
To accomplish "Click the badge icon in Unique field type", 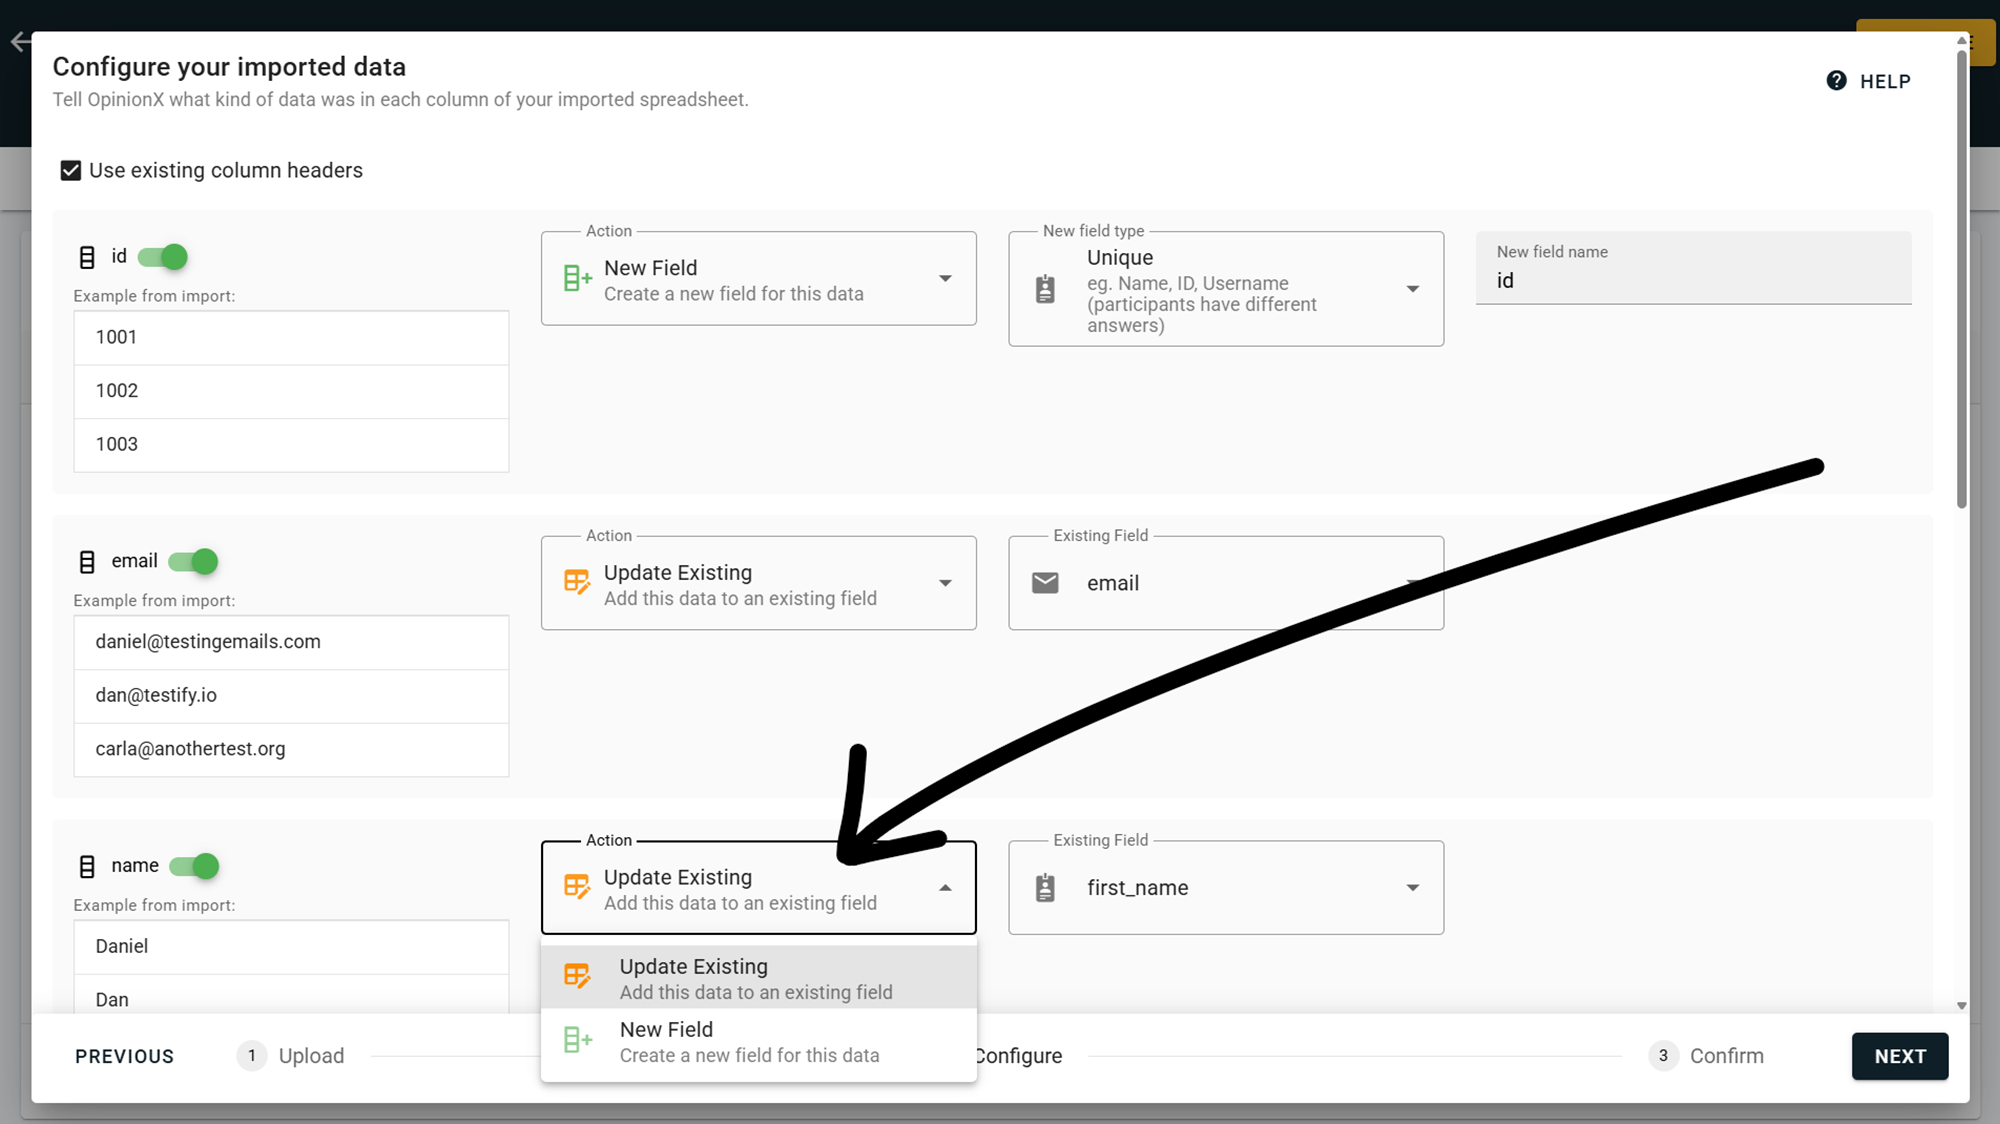I will pos(1045,289).
